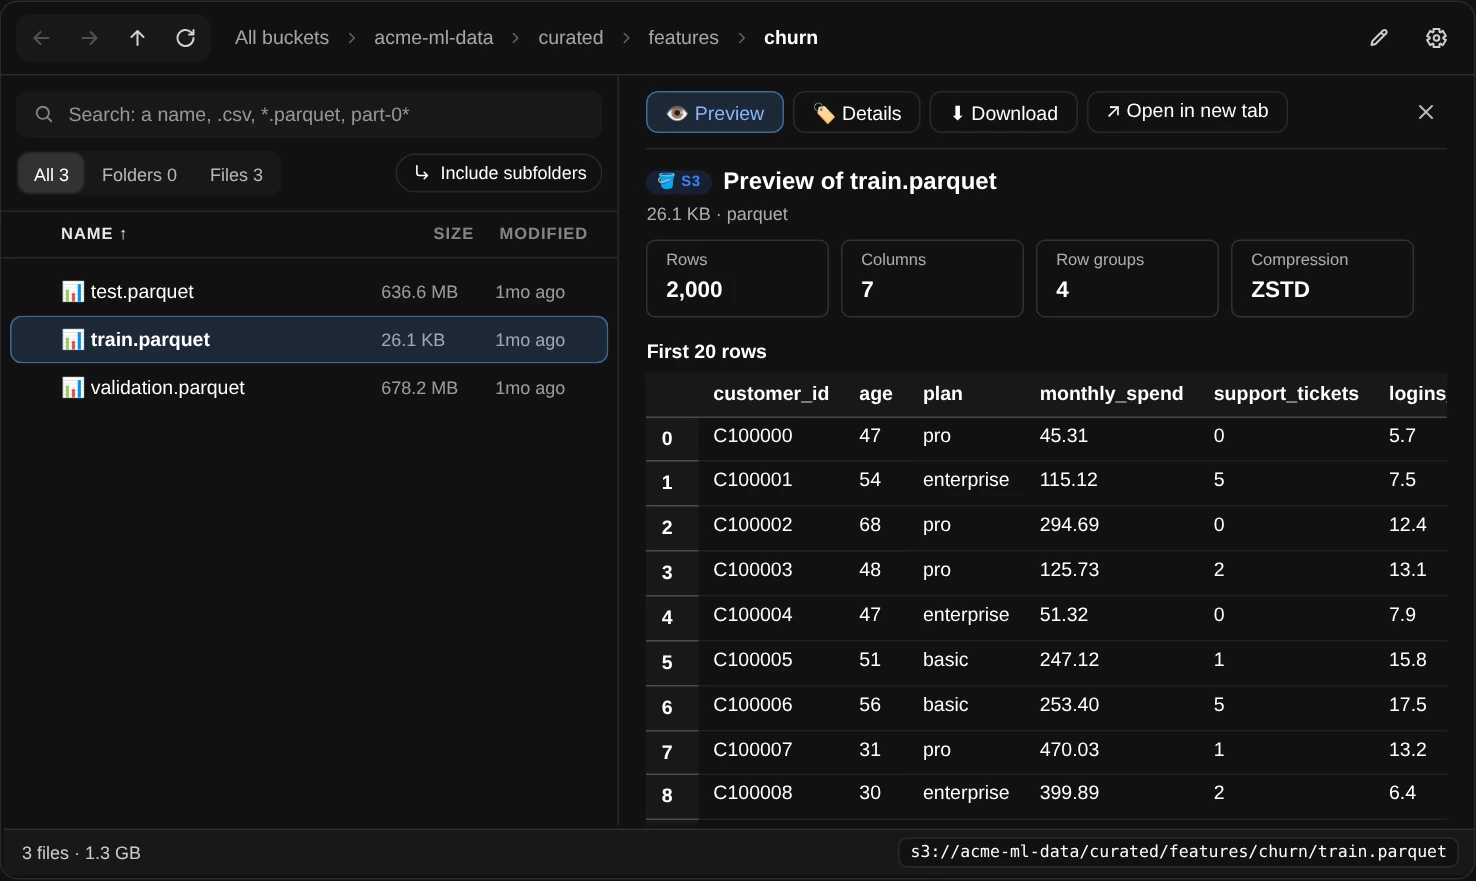Click the monthly_spend value 294.69
This screenshot has width=1476, height=881.
[1069, 525]
